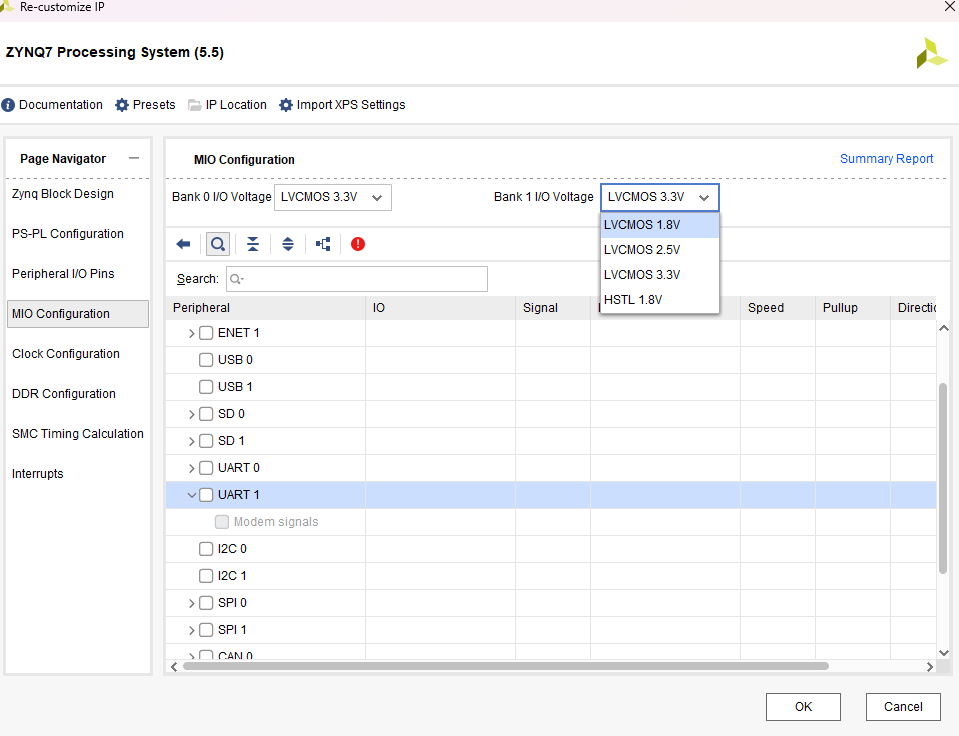Click the red error alert icon

coord(358,244)
